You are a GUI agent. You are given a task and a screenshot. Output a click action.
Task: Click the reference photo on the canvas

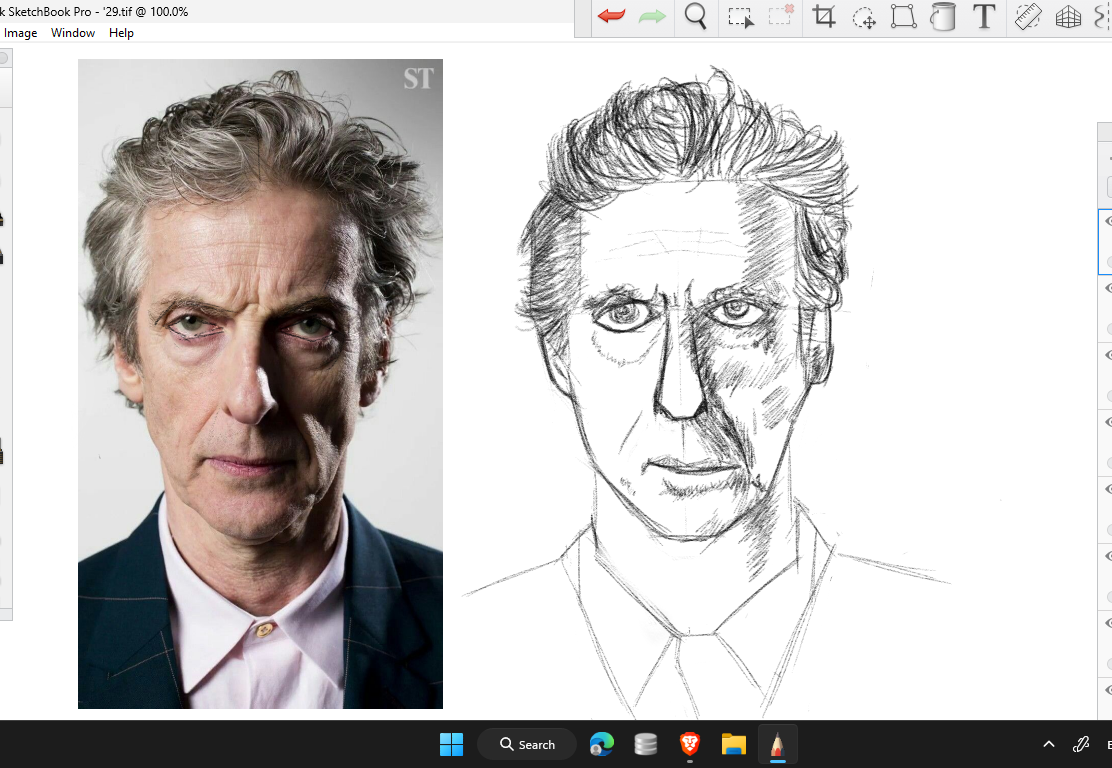260,384
